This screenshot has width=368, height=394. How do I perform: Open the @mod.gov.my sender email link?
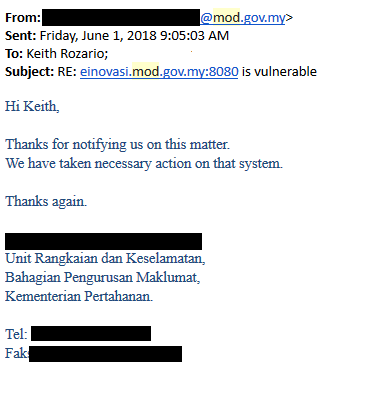243,18
